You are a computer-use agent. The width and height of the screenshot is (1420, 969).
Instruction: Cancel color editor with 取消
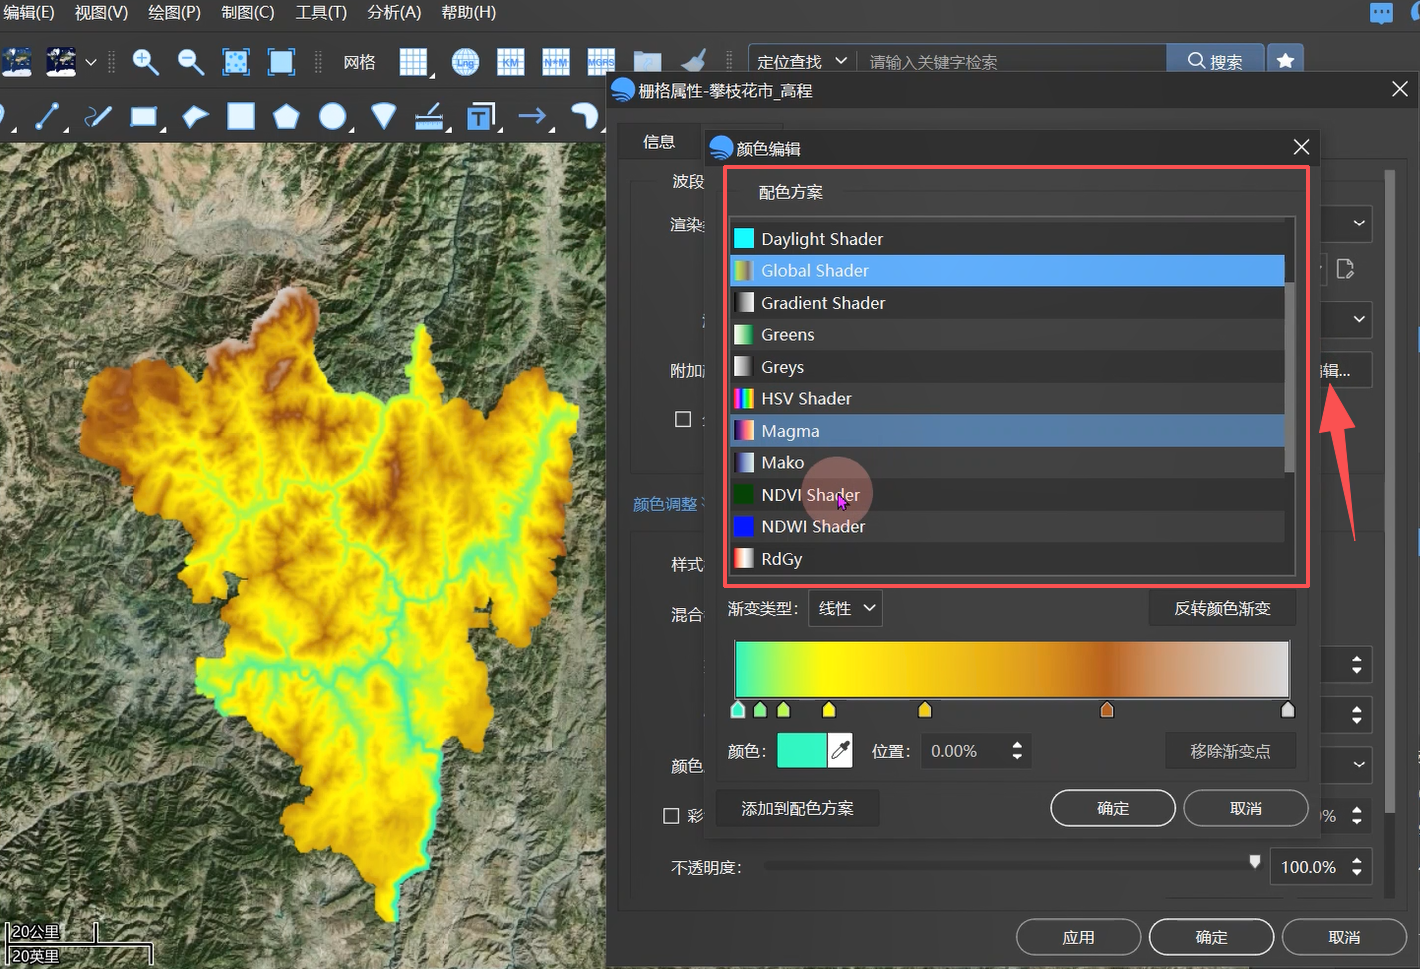tap(1246, 808)
